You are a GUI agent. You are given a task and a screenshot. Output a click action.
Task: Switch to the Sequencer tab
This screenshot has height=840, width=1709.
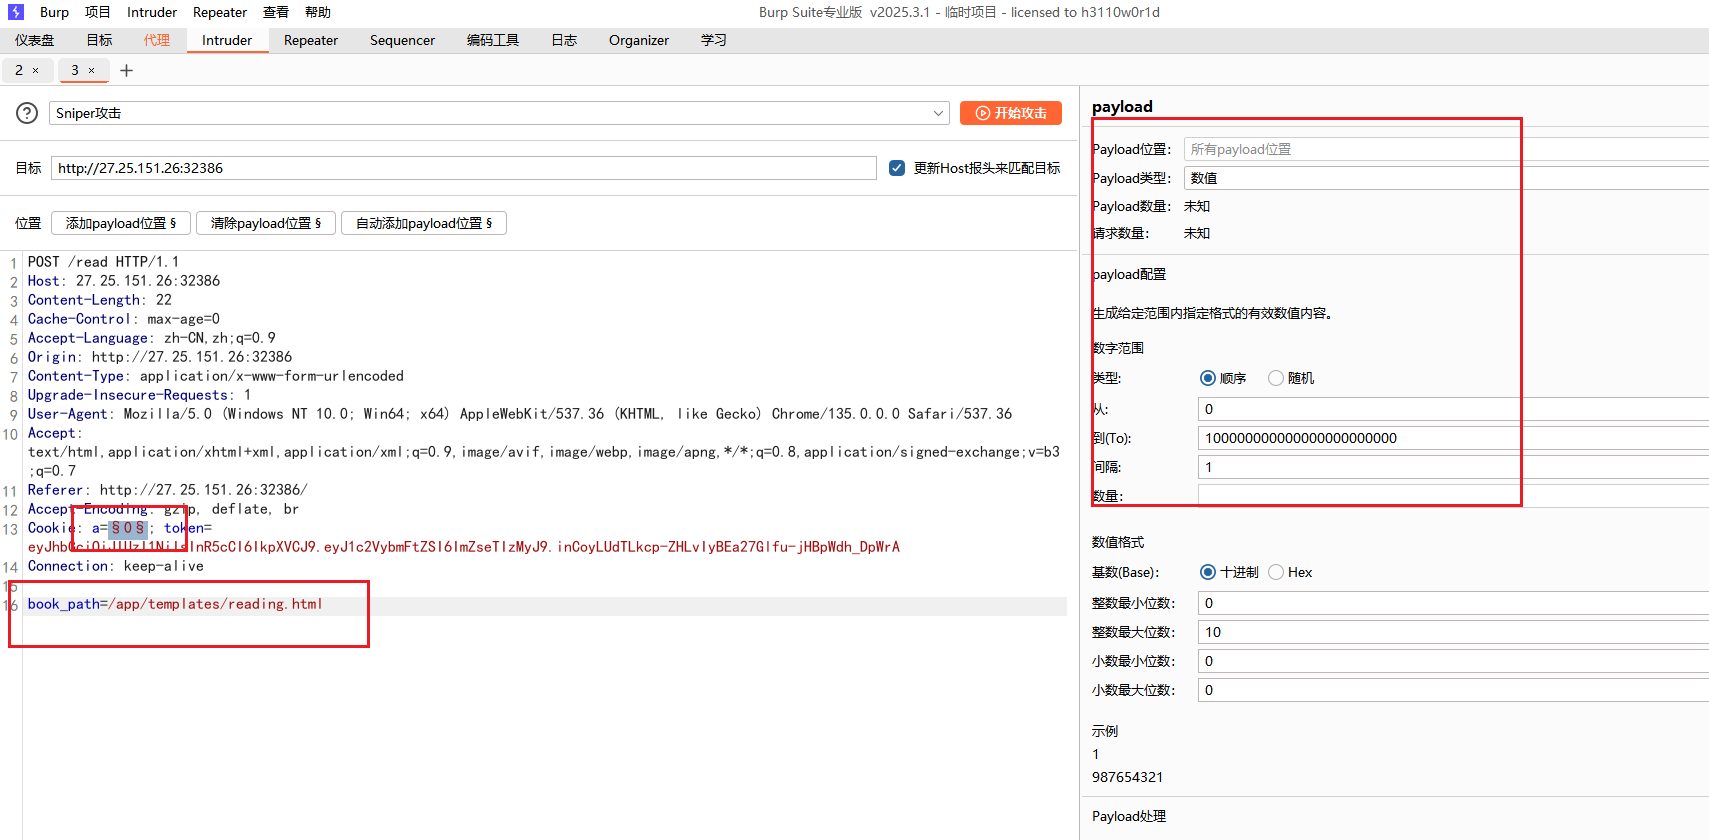click(x=402, y=40)
